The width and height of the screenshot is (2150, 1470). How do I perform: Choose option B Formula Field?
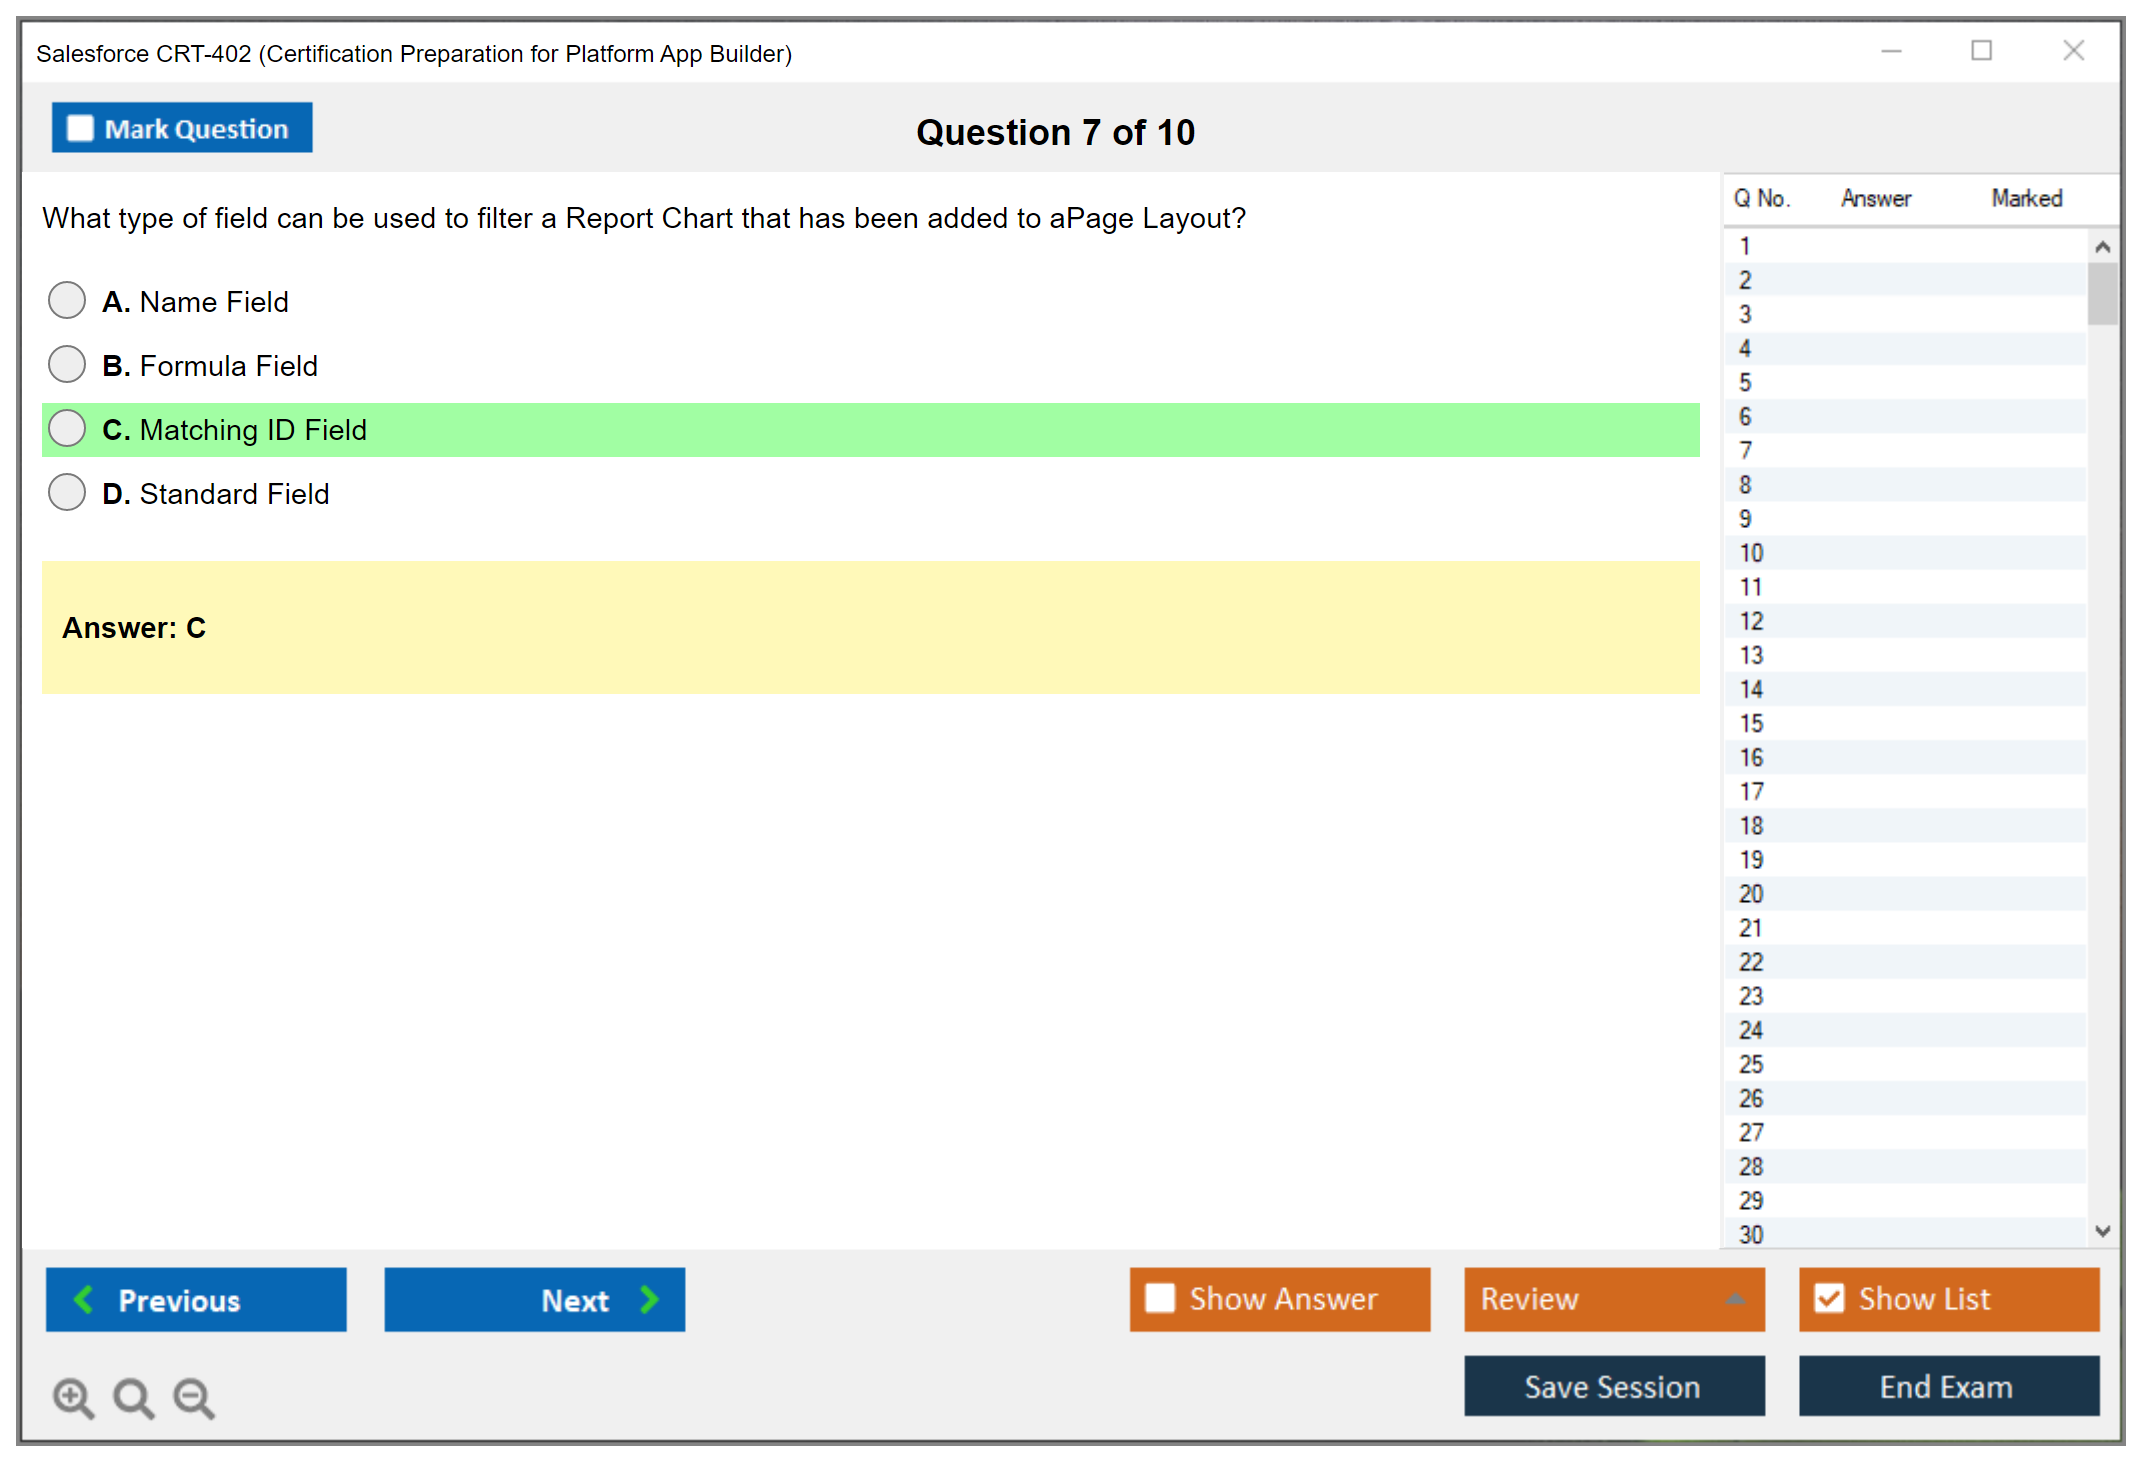[67, 364]
